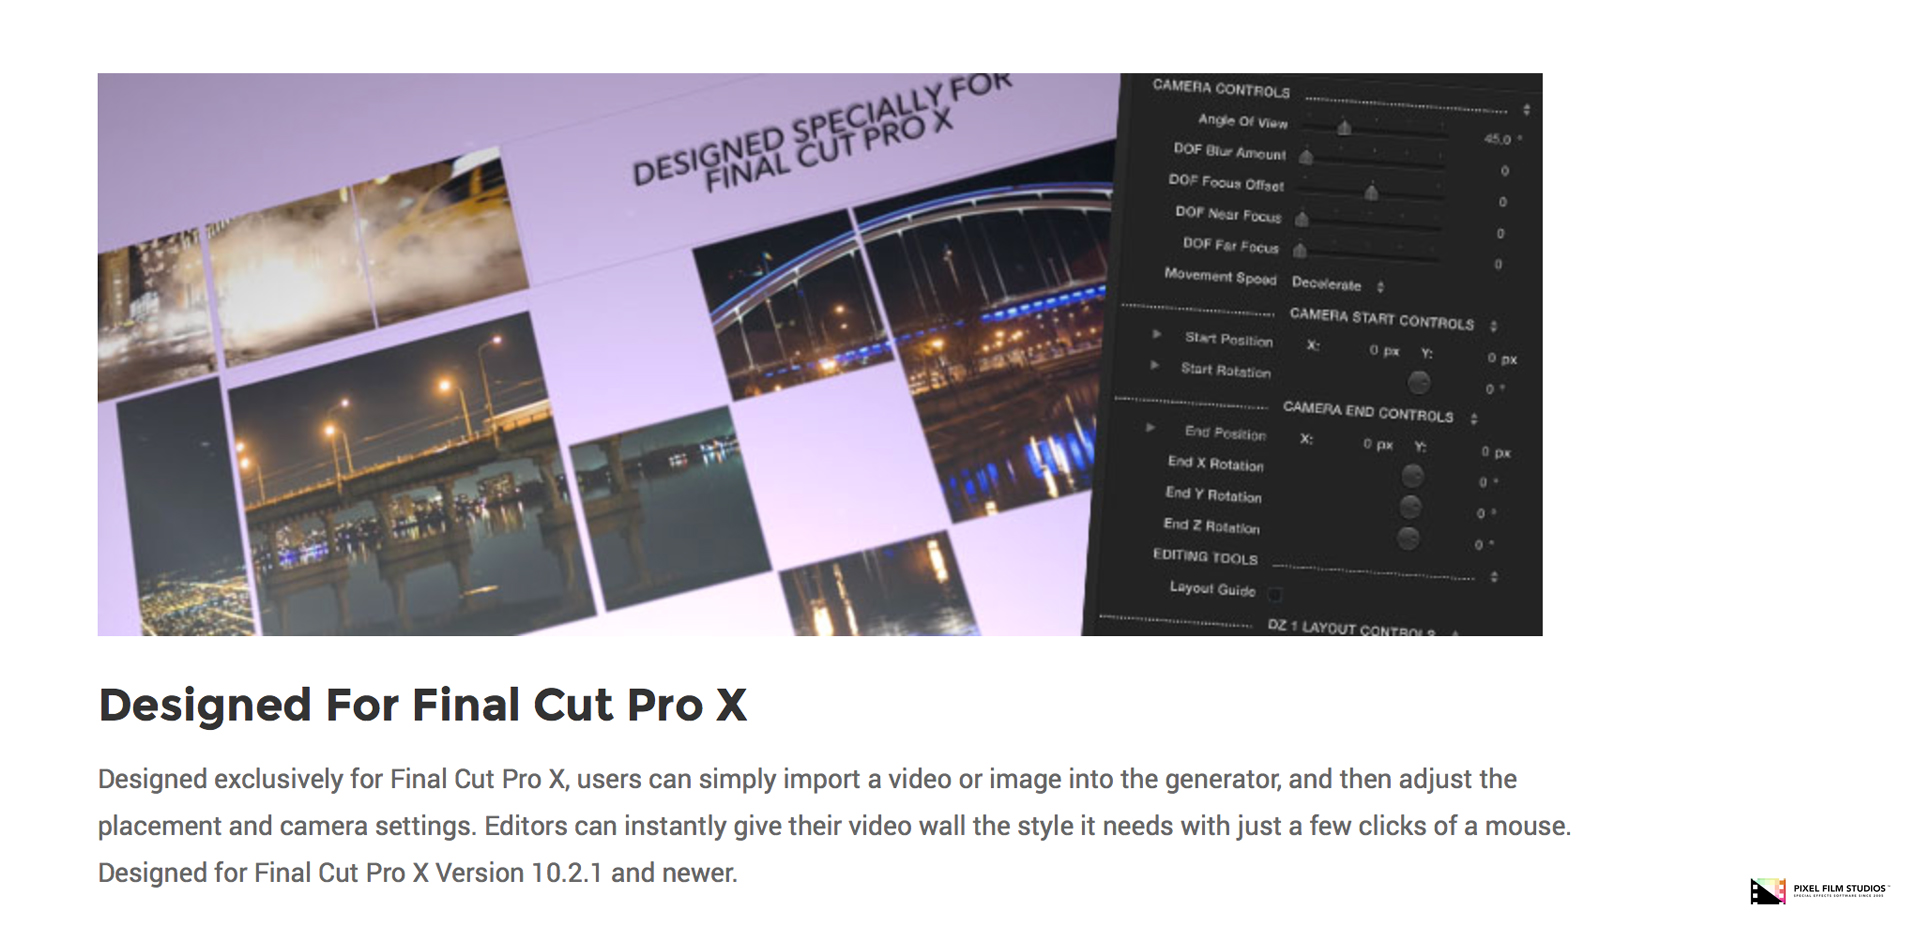Click the "Designed For Final Cut Pro X" heading
This screenshot has width=1918, height=942.
click(422, 704)
